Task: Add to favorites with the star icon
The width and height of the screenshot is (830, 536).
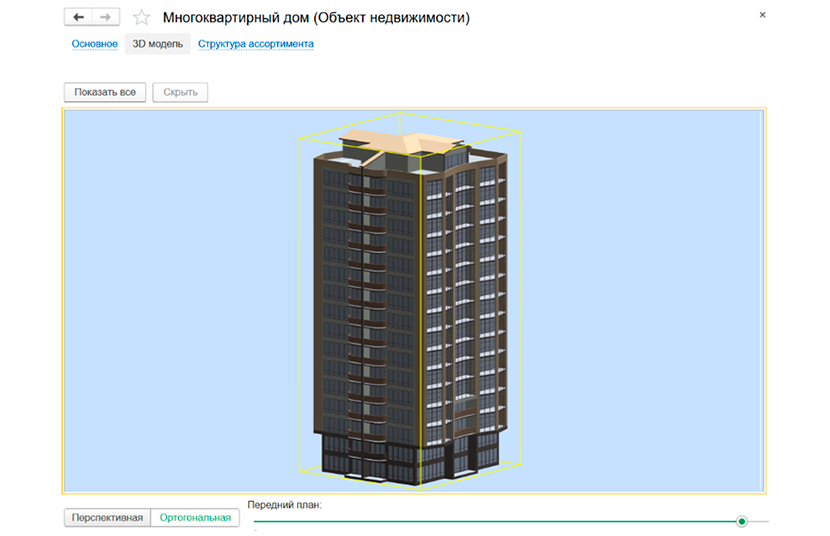Action: pyautogui.click(x=141, y=17)
